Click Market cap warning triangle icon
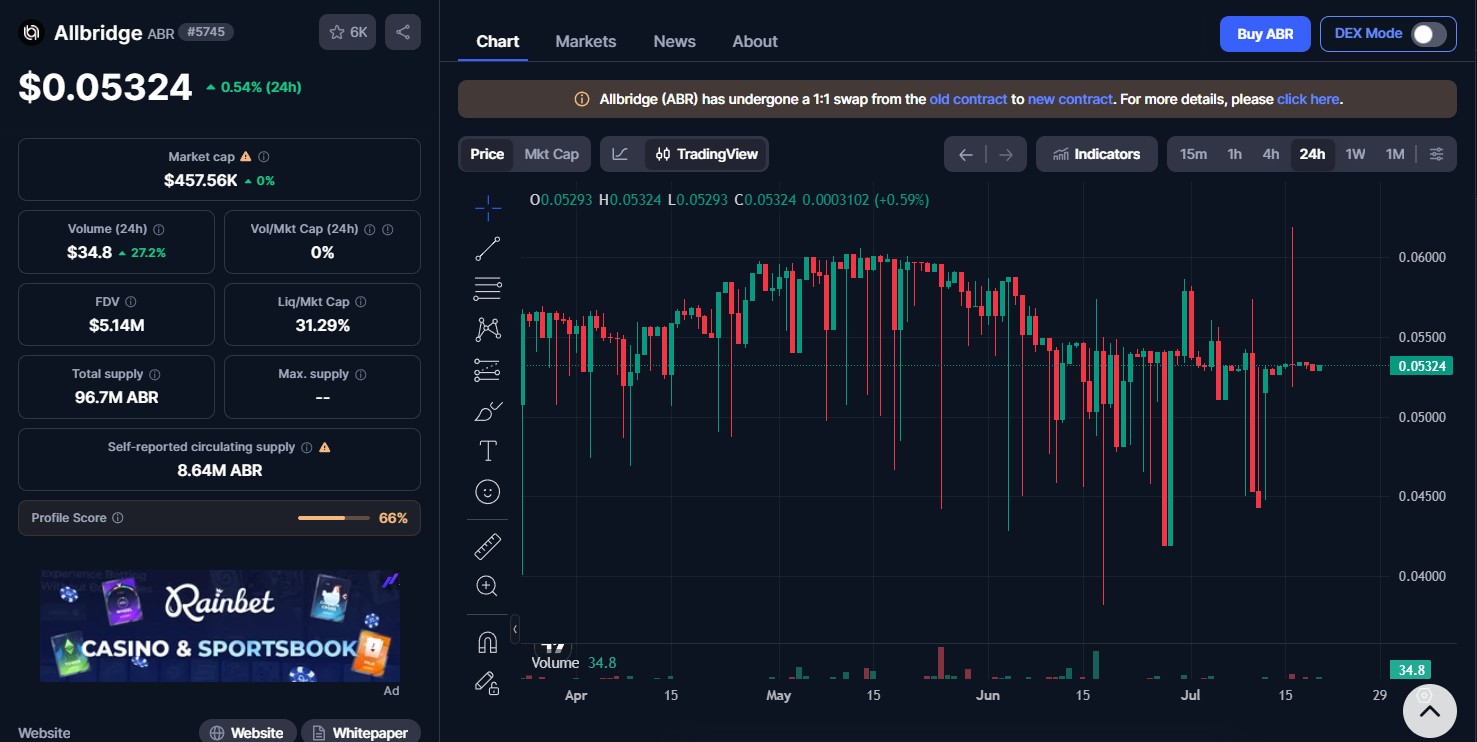 246,157
